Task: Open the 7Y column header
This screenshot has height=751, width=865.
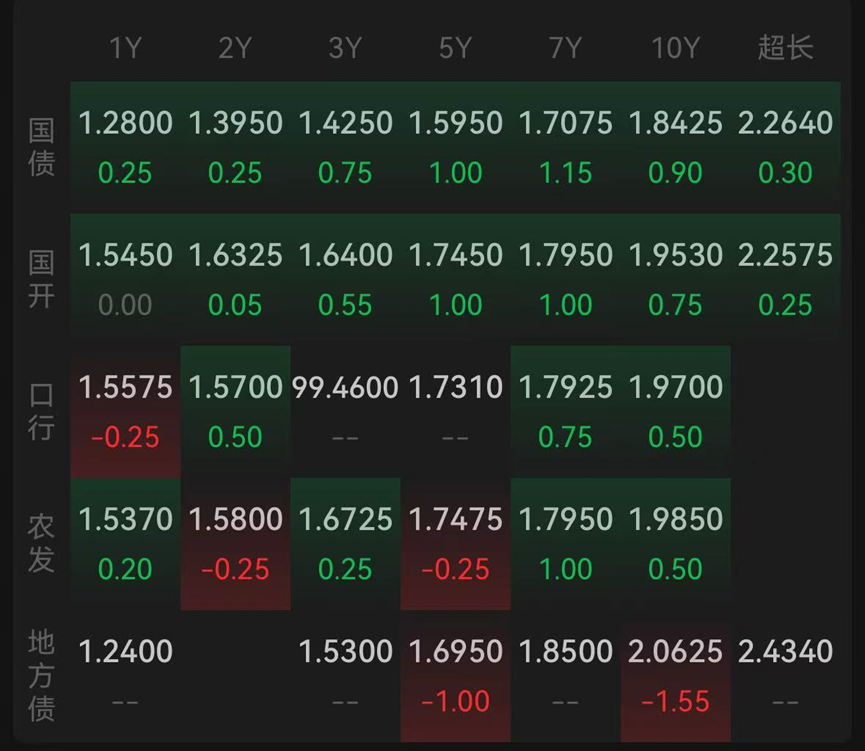Action: (x=565, y=46)
